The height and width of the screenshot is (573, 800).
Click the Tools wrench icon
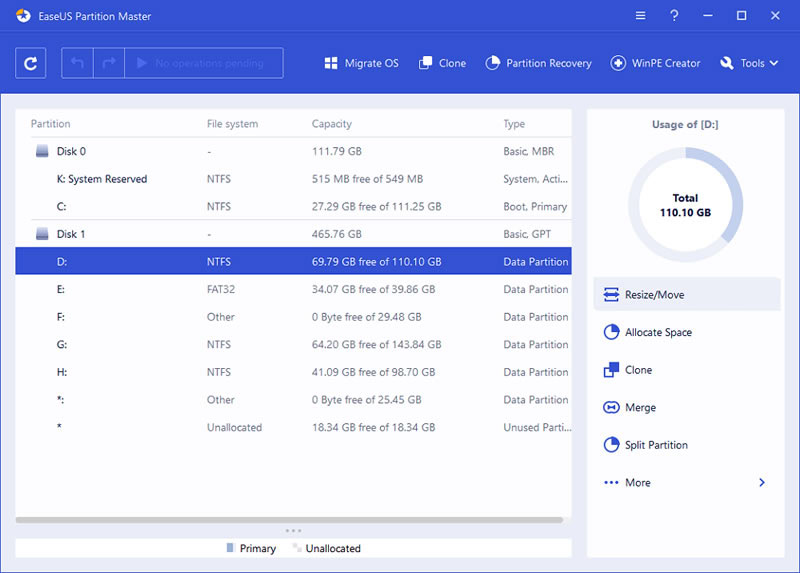727,63
